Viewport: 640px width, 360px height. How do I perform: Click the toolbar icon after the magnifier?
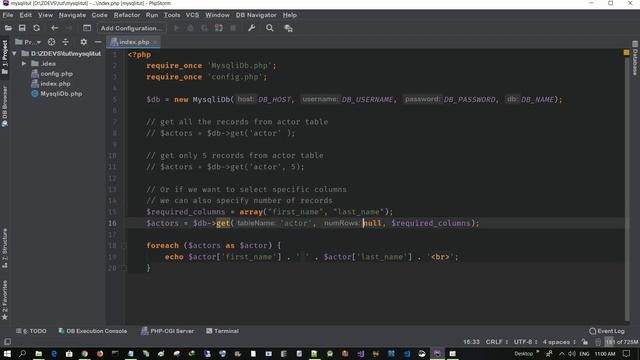[288, 28]
